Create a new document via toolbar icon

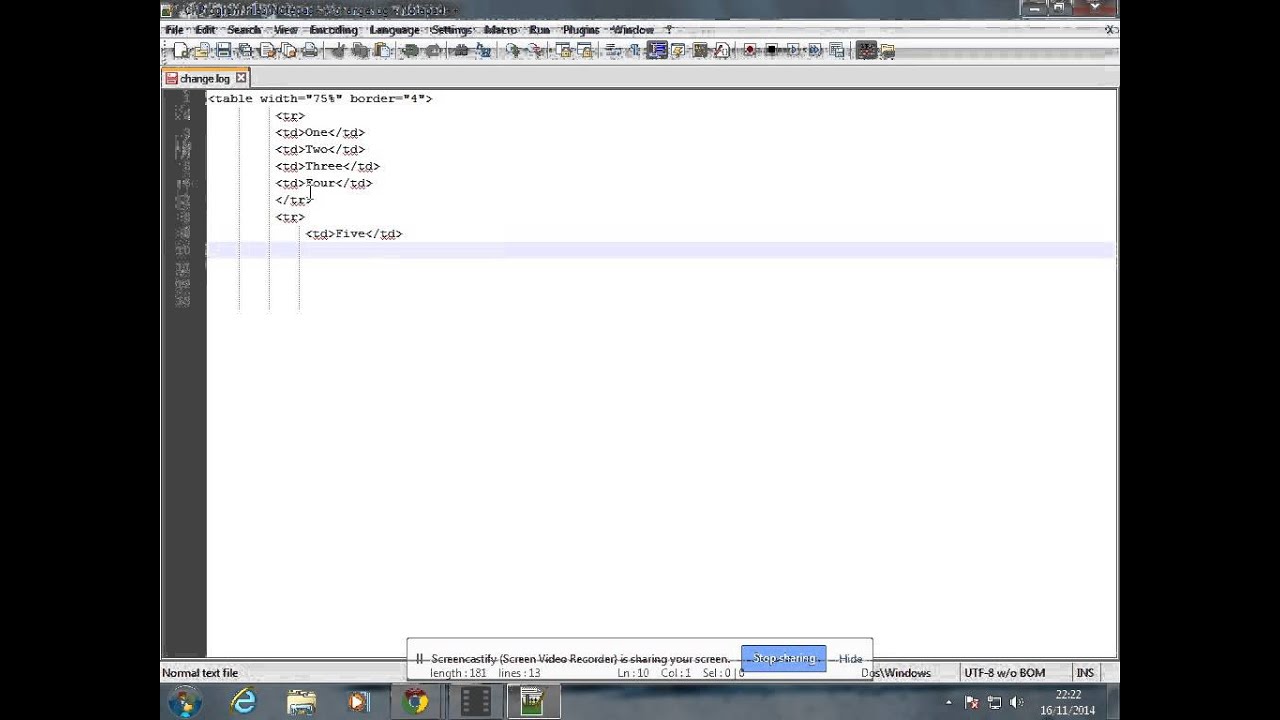coord(181,50)
